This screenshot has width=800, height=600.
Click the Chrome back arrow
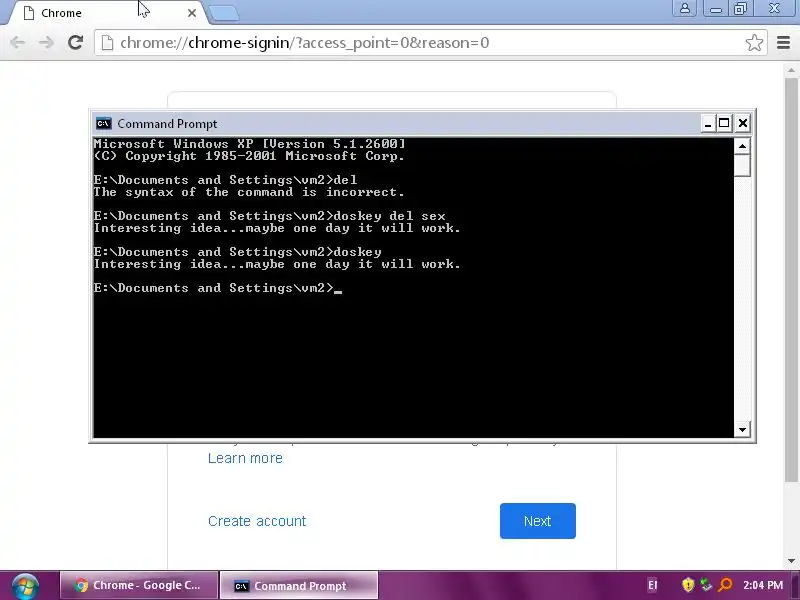pos(17,42)
